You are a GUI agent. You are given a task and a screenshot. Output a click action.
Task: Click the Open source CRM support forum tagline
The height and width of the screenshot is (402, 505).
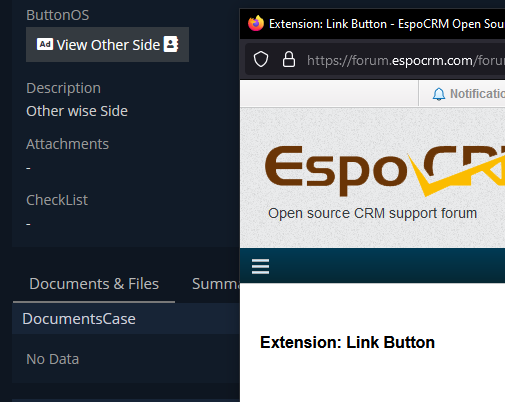pos(372,213)
